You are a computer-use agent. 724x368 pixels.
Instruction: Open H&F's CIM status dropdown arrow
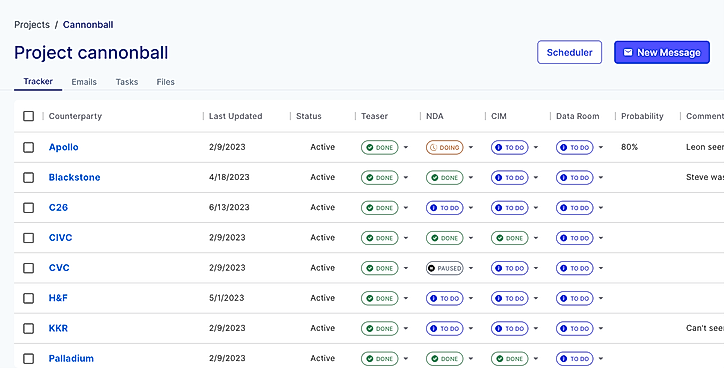[x=536, y=298]
